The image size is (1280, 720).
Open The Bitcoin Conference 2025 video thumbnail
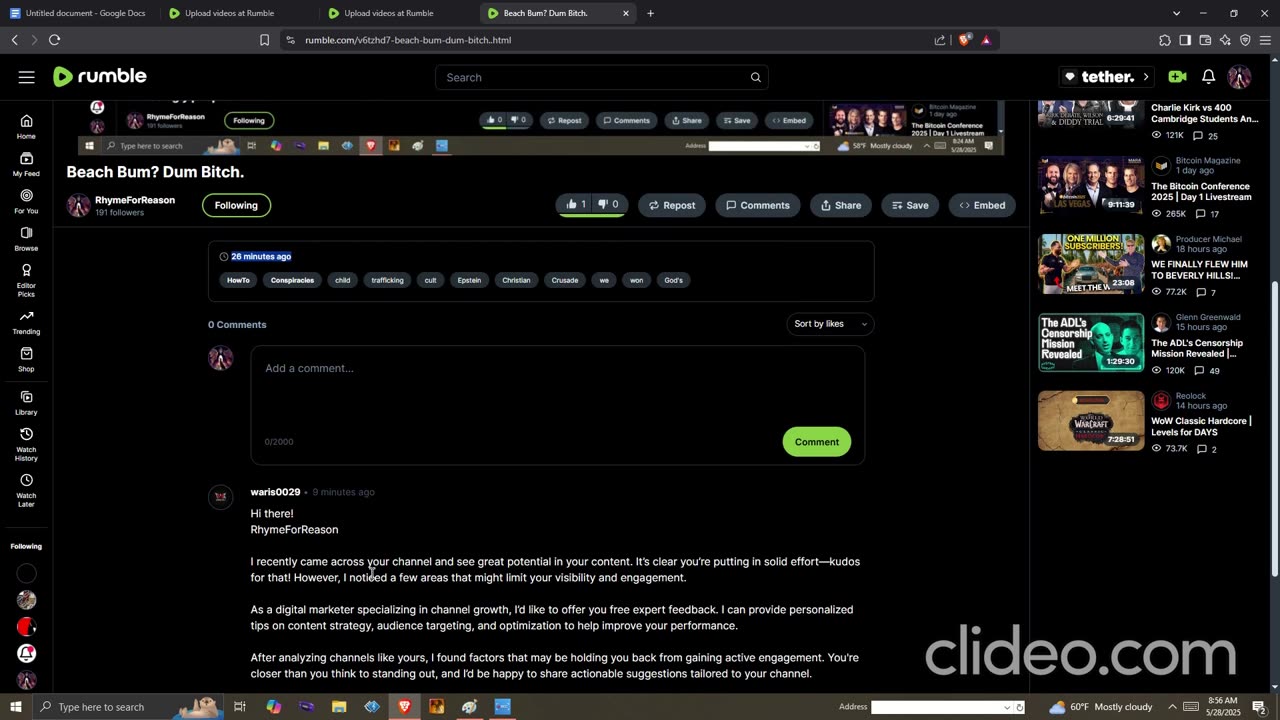tap(1091, 185)
